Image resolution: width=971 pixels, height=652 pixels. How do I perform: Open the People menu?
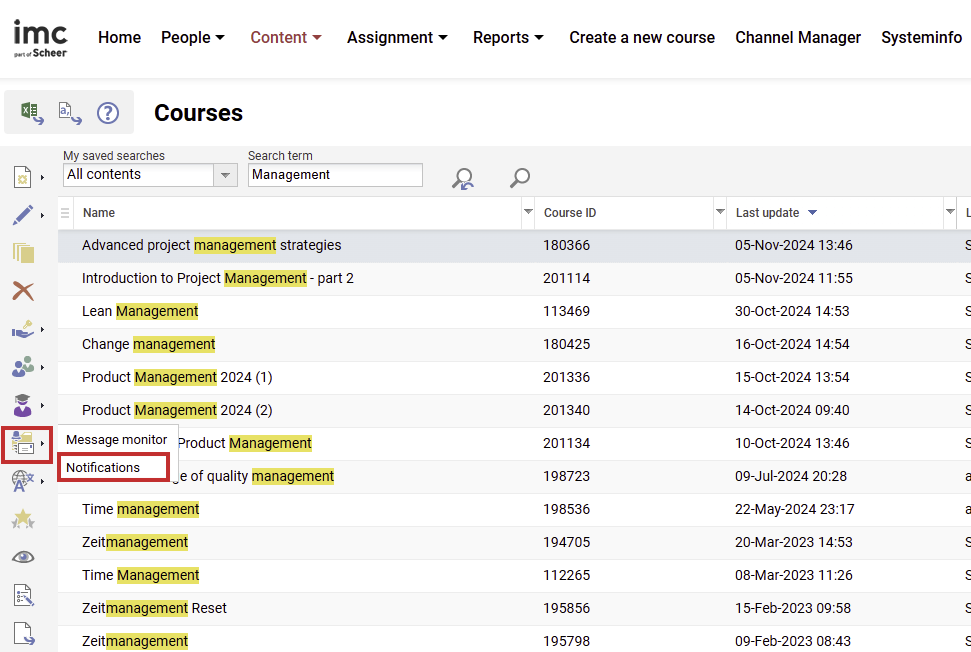tap(192, 37)
